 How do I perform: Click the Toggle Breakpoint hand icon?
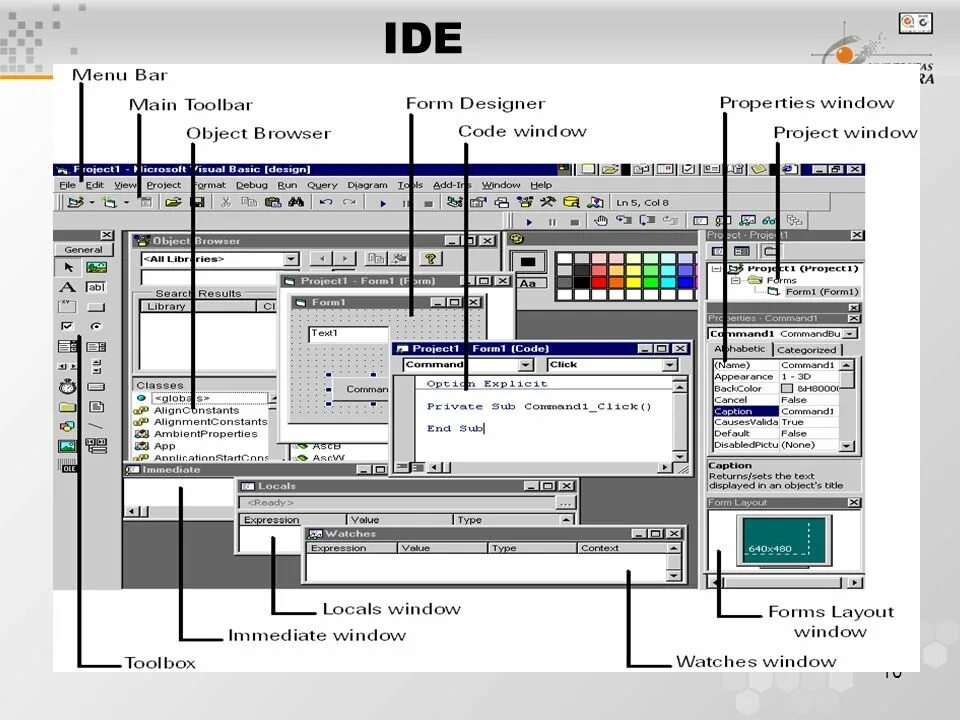[x=601, y=221]
